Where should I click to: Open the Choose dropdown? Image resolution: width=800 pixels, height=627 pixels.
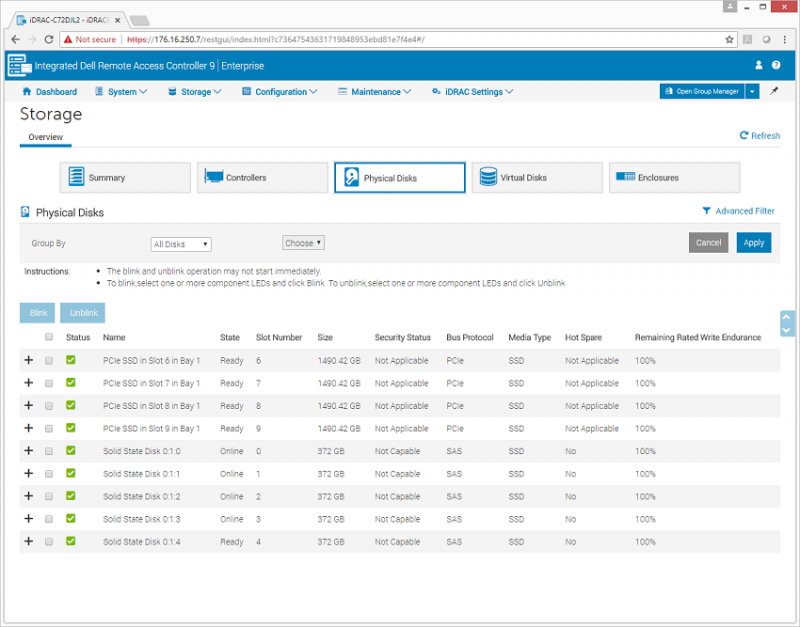tap(303, 243)
